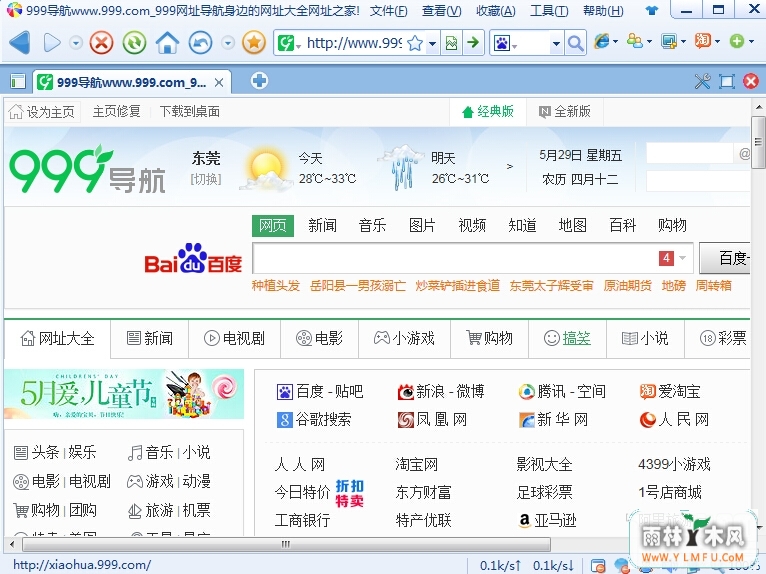
Task: Expand the weather forecast right arrow
Action: pyautogui.click(x=510, y=167)
